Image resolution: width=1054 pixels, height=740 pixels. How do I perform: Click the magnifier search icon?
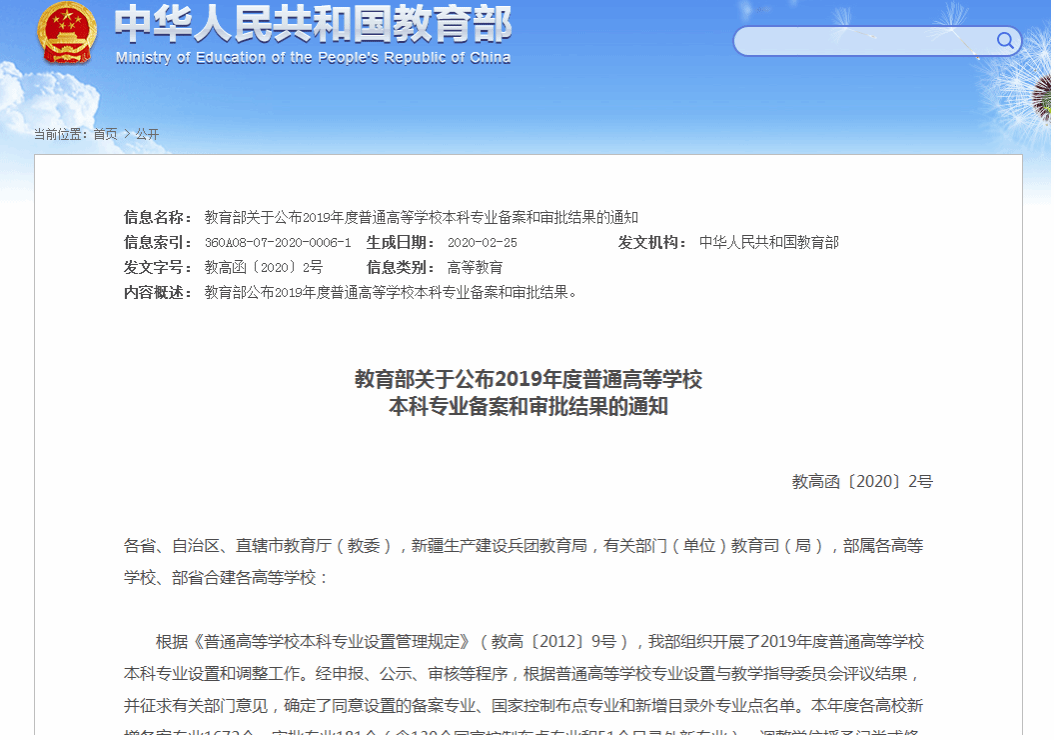click(x=1005, y=41)
